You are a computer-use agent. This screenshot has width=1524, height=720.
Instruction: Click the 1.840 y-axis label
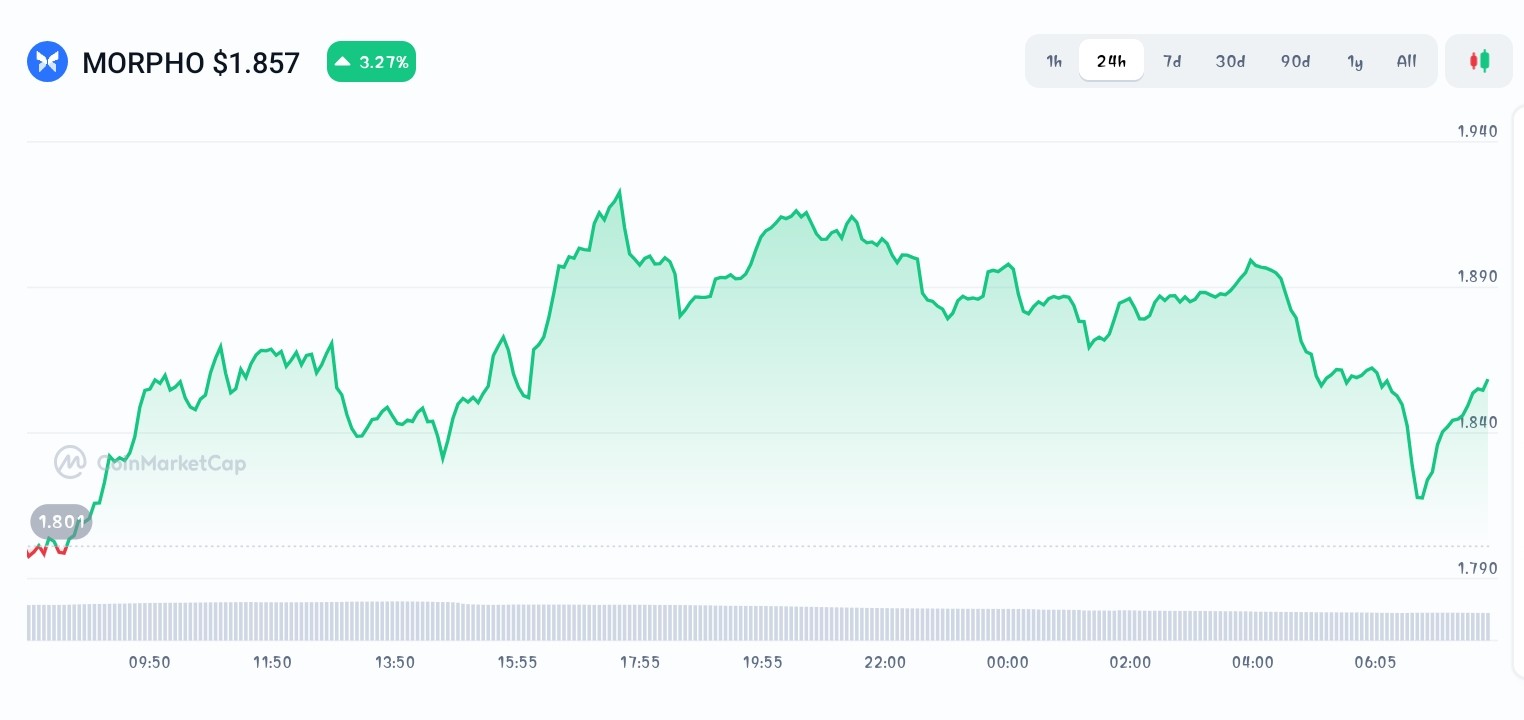tap(1477, 422)
